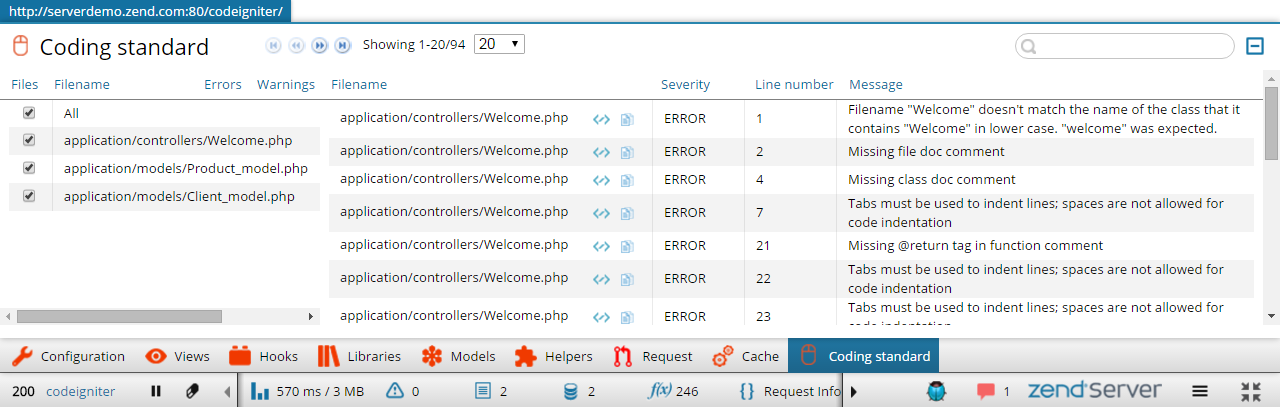Show source code for line 4 error

point(601,180)
